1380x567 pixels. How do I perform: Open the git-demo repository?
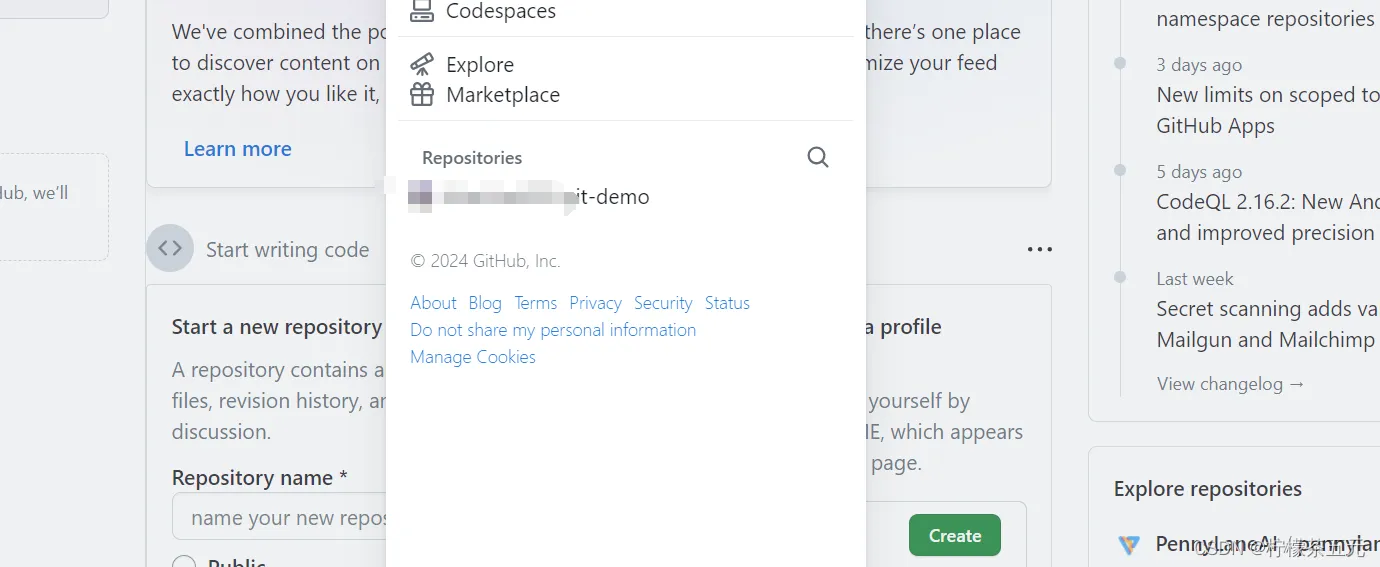point(608,197)
